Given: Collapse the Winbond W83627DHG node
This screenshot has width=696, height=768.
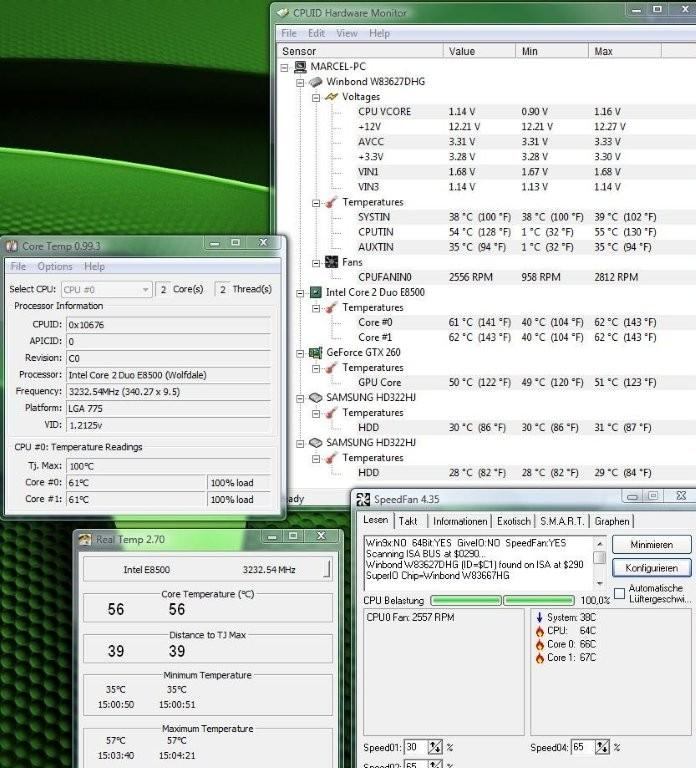Looking at the screenshot, I should coord(300,83).
